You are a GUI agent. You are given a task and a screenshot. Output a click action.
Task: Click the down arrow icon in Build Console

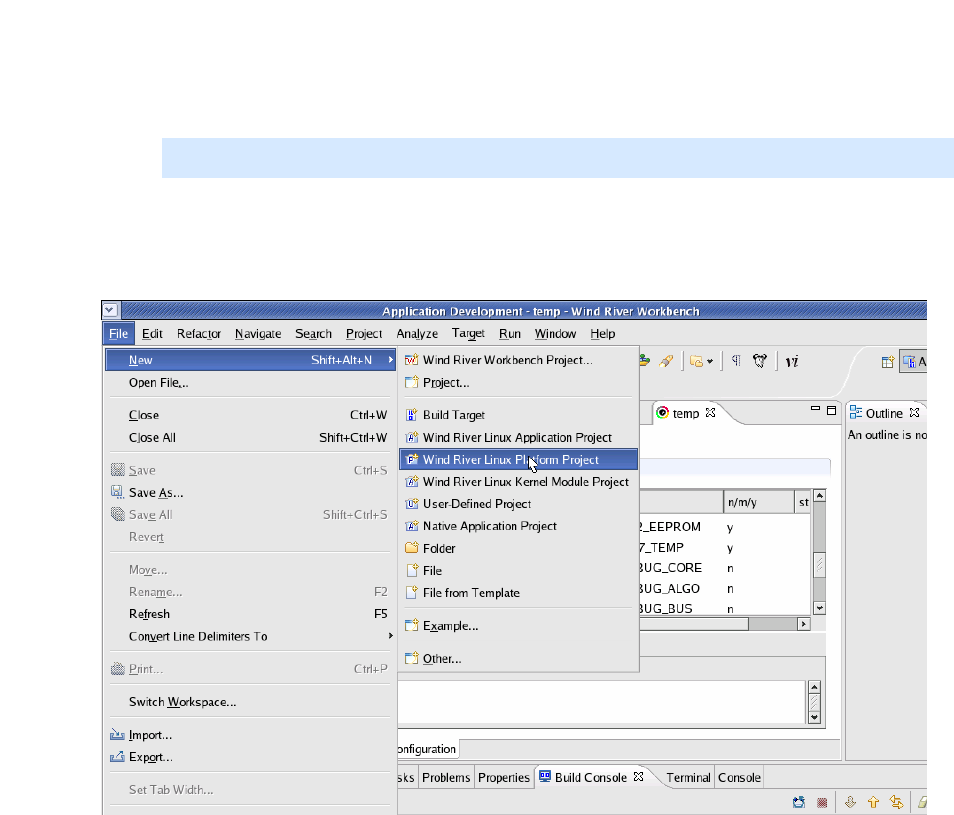click(x=851, y=803)
